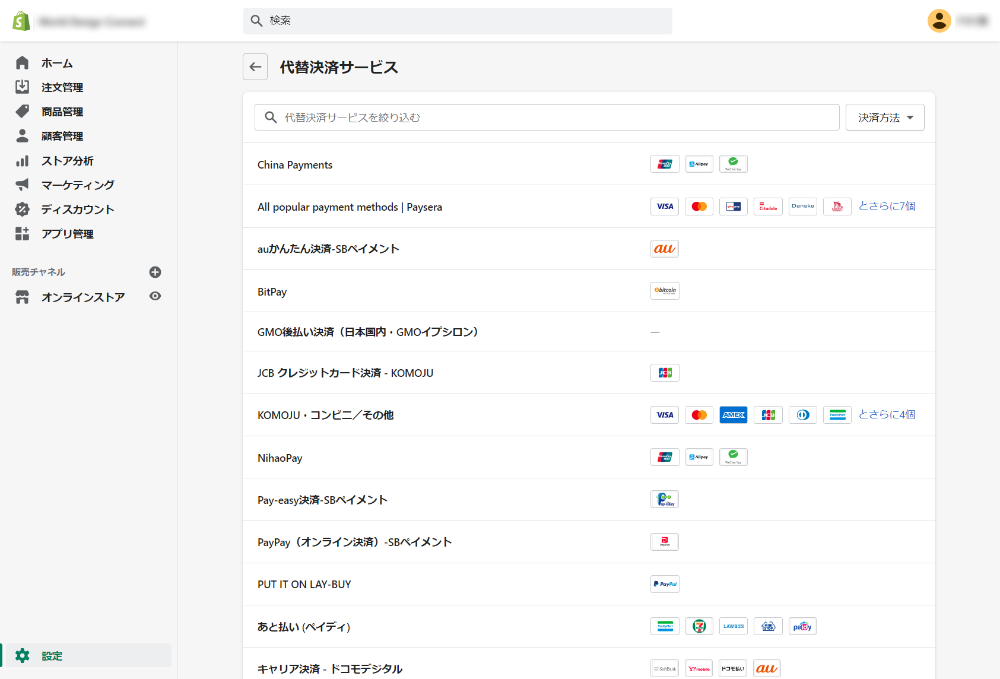This screenshot has height=679, width=1000.
Task: Click the Shopify logo icon
Action: [x=21, y=21]
